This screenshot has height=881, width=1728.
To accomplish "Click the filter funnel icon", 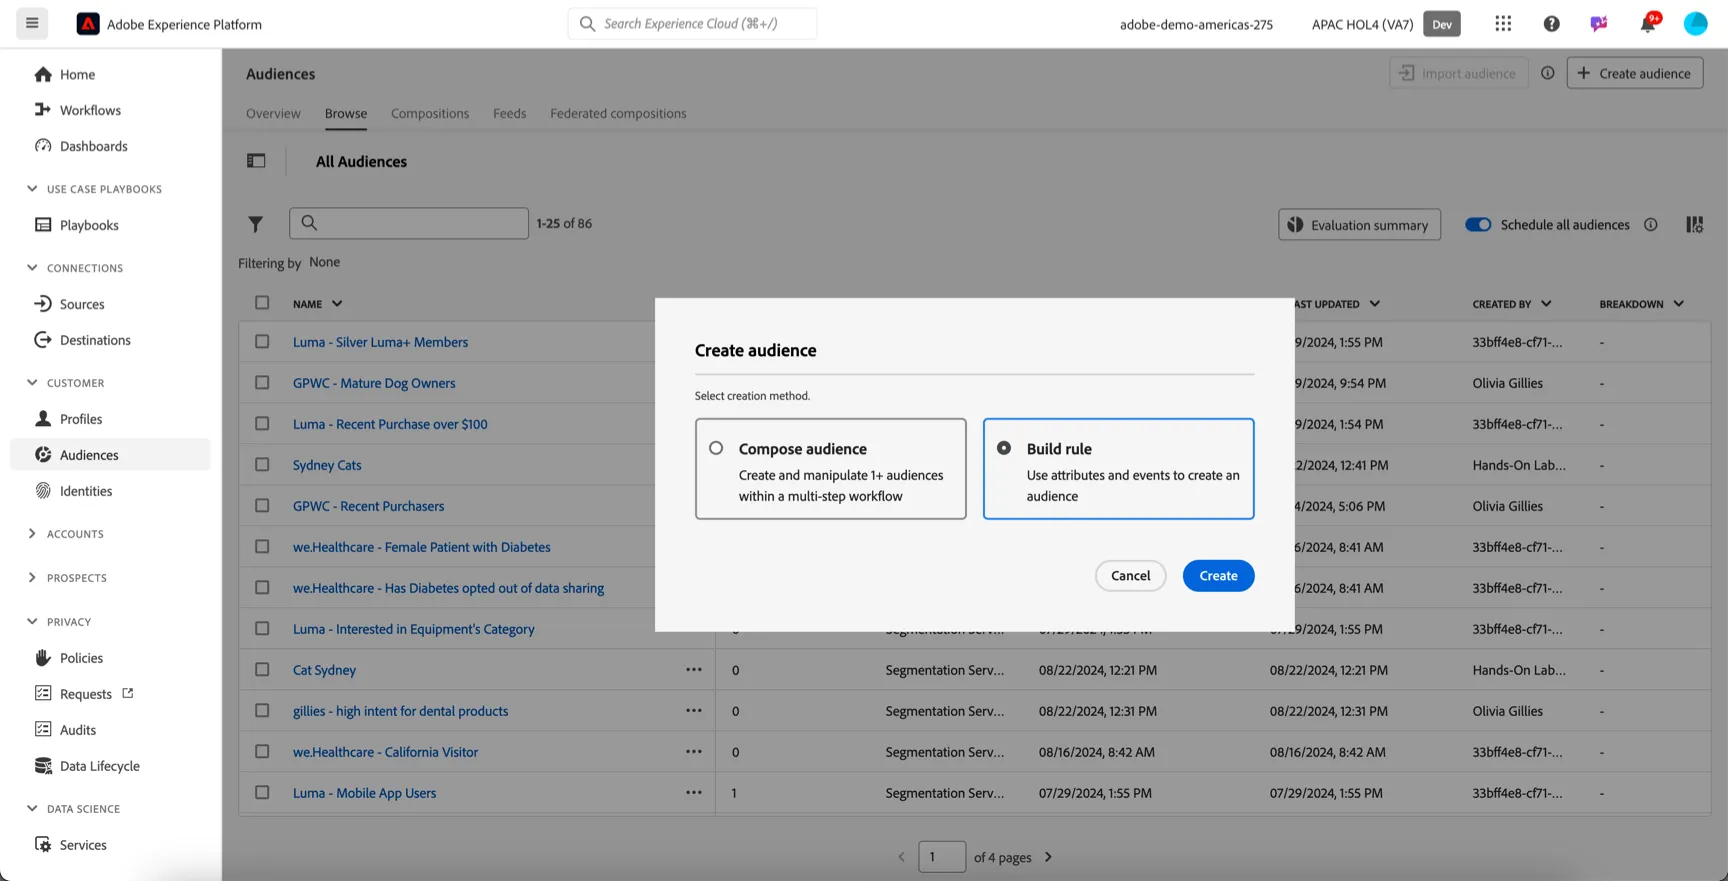I will click(x=256, y=224).
